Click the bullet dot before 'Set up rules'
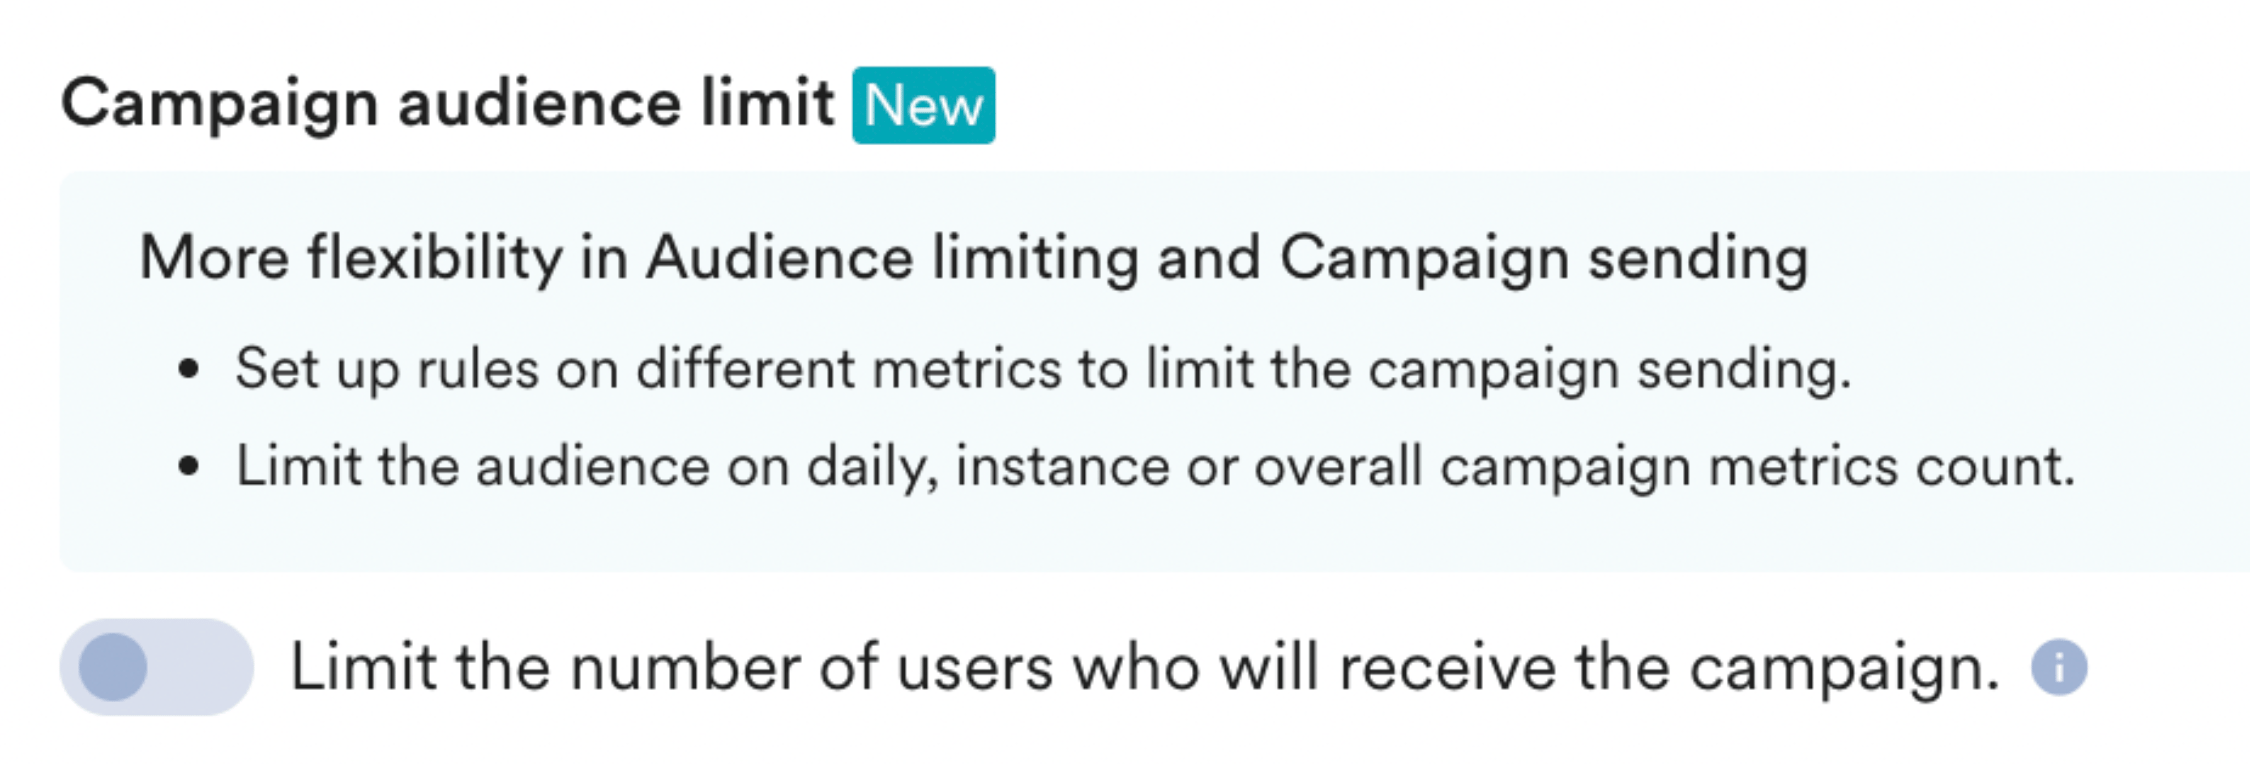2250x764 pixels. tap(189, 369)
